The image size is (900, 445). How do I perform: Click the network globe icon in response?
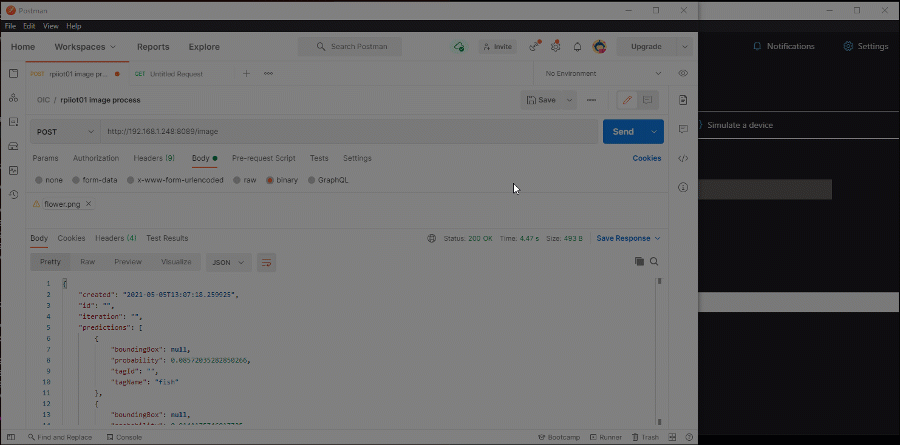[432, 238]
